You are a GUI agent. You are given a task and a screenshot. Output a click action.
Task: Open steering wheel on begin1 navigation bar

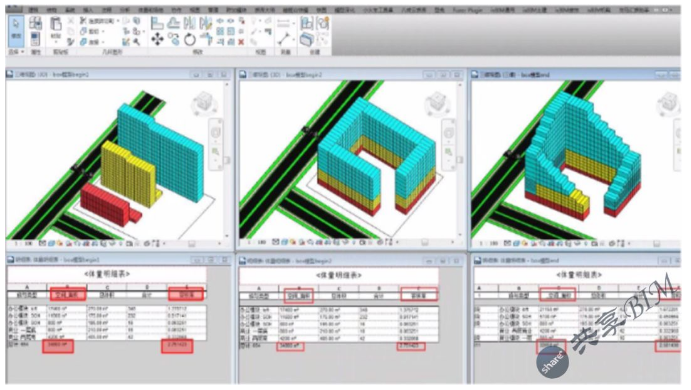pyautogui.click(x=215, y=132)
